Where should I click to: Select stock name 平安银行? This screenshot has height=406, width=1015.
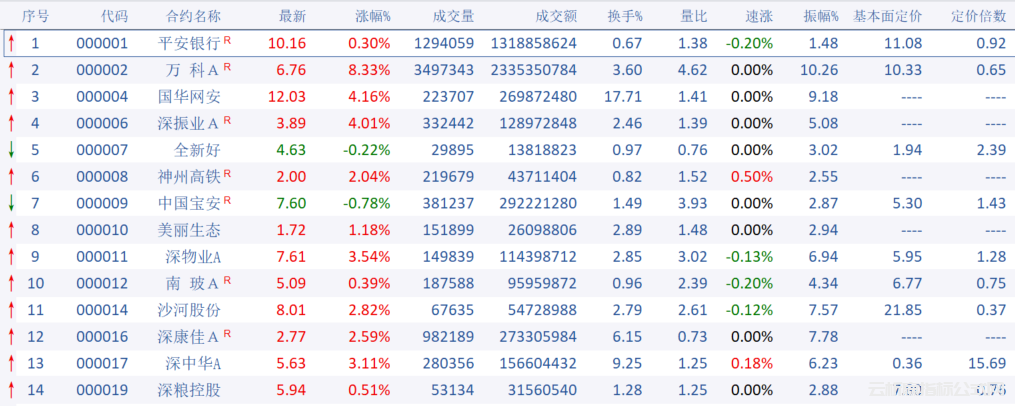pos(189,43)
